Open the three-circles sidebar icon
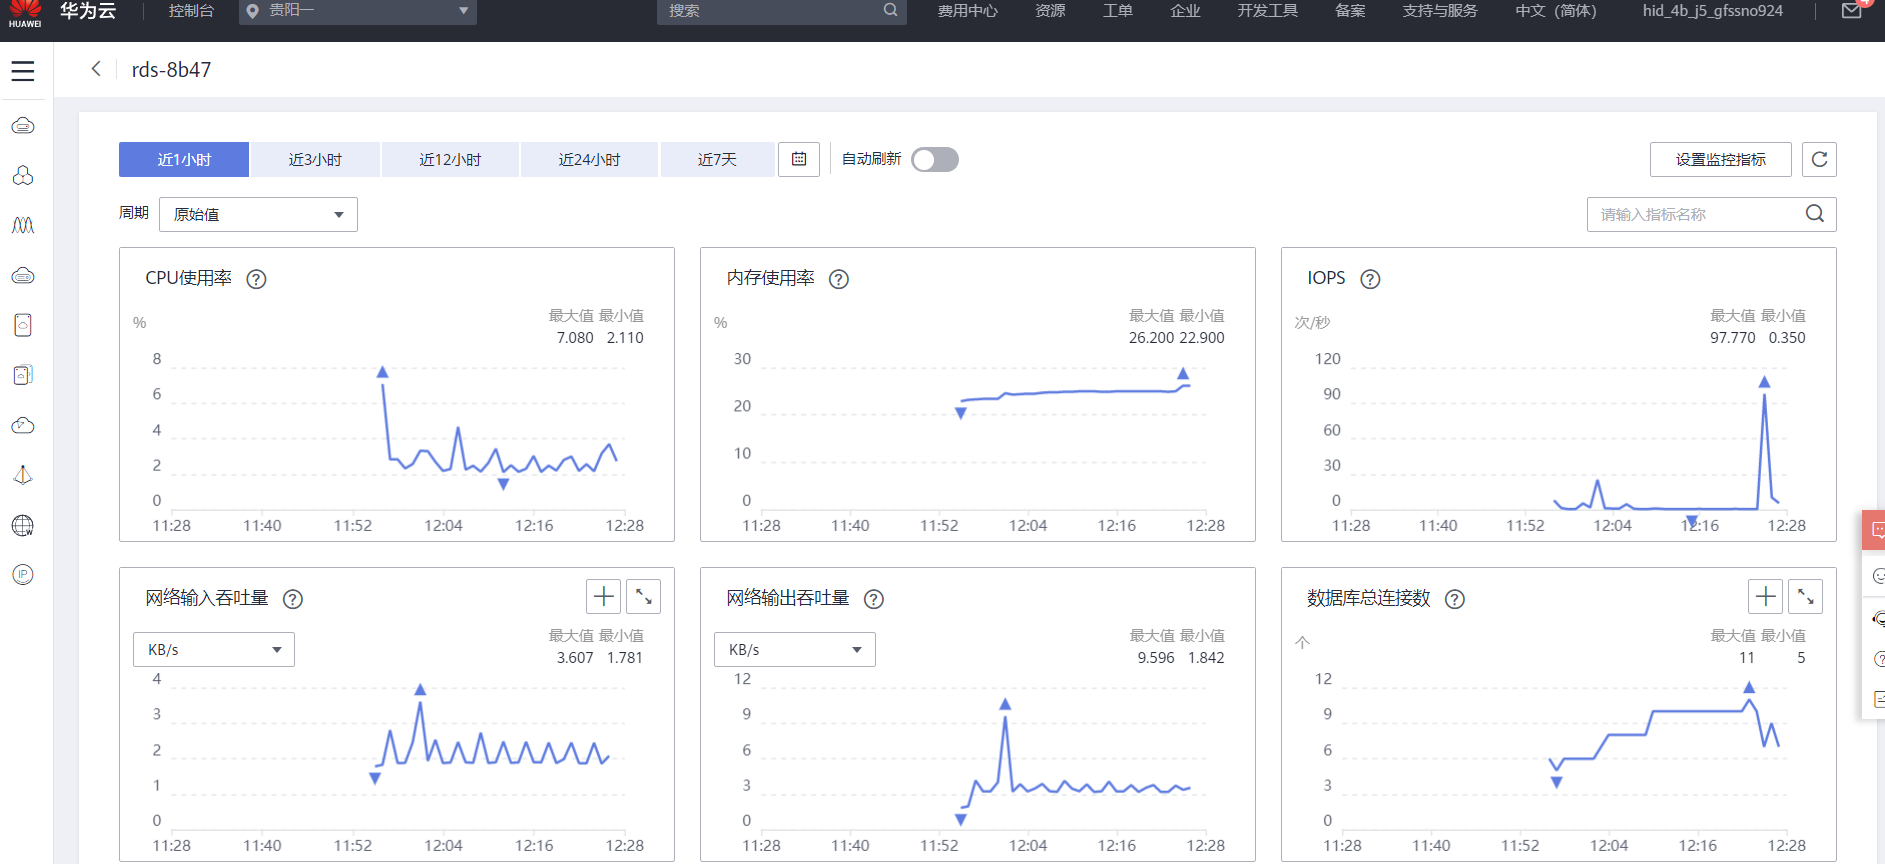Image resolution: width=1885 pixels, height=864 pixels. click(23, 176)
